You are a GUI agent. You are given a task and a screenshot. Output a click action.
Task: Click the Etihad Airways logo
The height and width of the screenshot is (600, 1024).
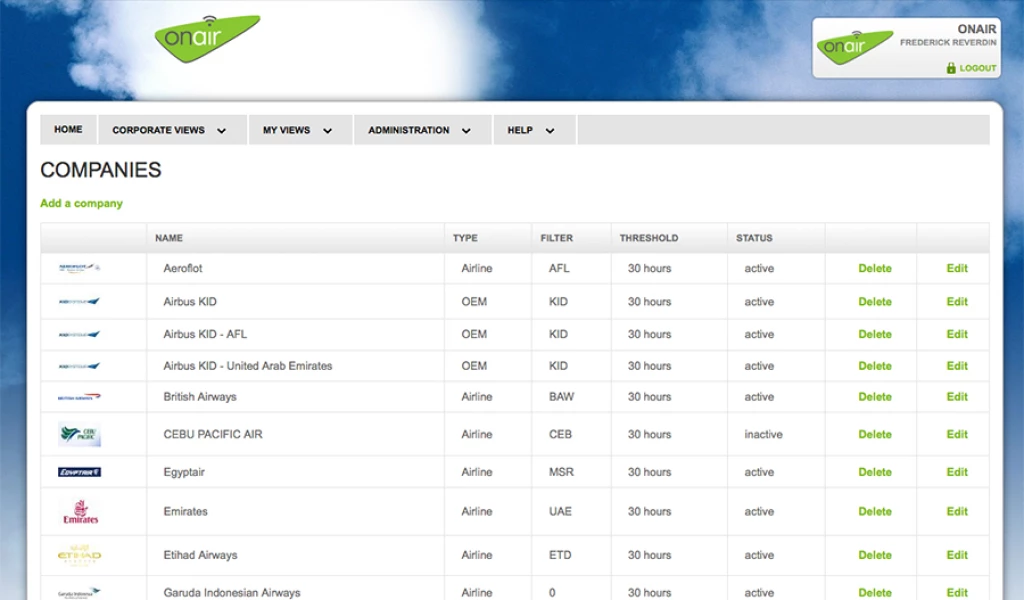pos(79,555)
